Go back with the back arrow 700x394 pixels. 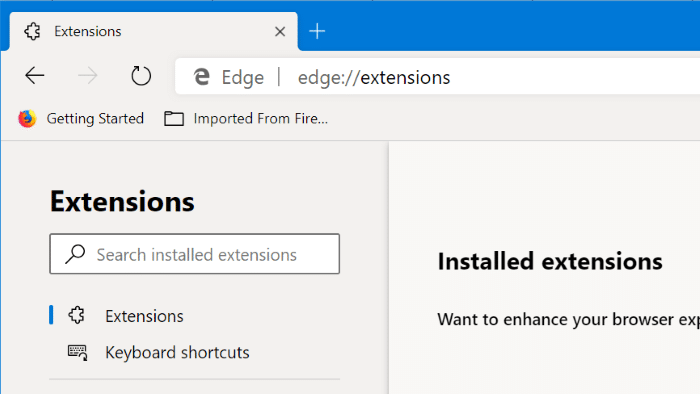point(34,75)
